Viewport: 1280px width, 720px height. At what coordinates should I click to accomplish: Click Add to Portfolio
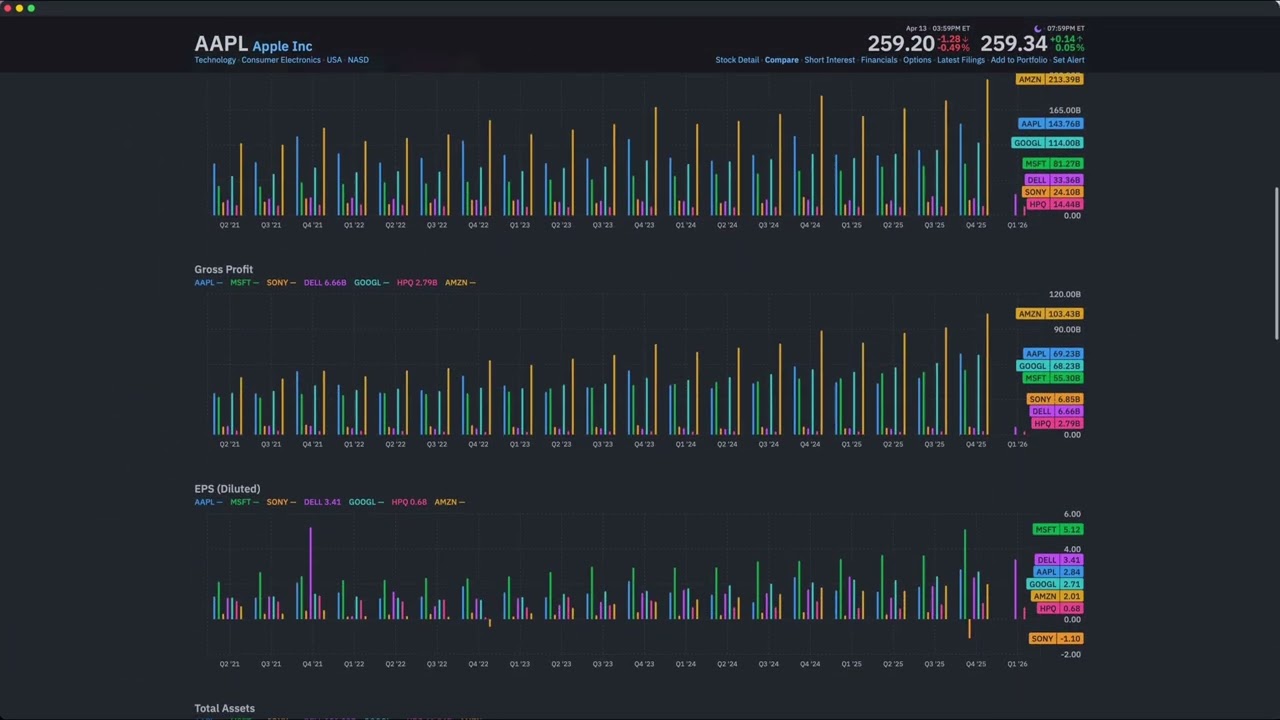1019,60
